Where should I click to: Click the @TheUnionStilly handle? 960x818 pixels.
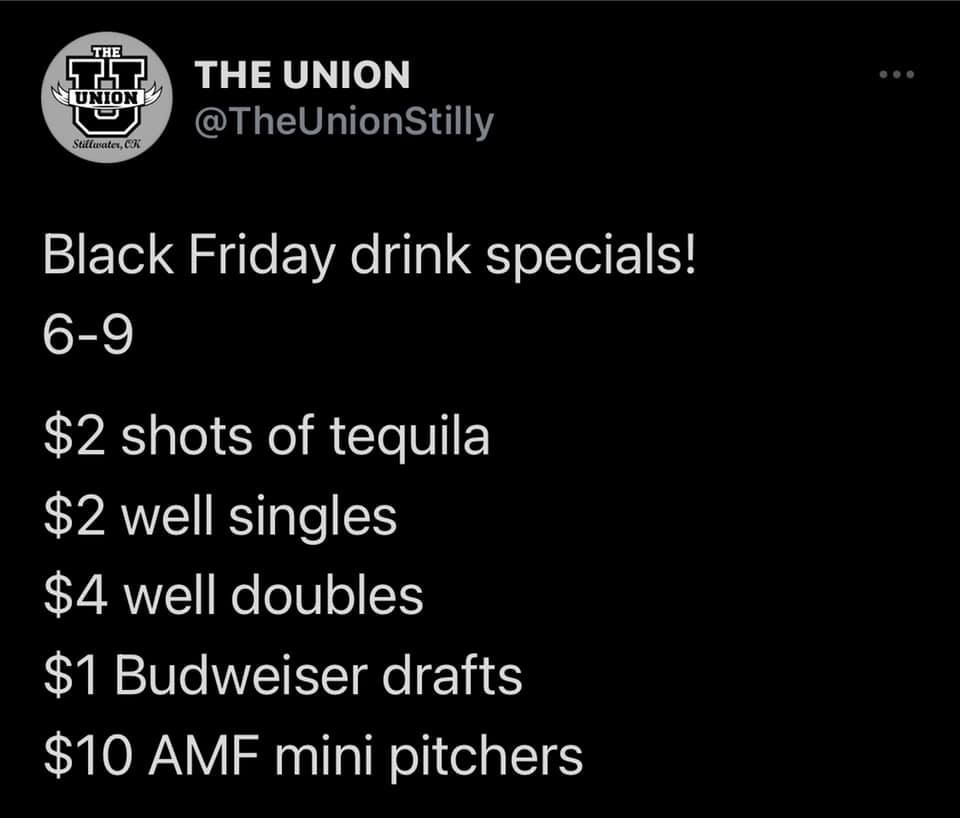tap(344, 122)
